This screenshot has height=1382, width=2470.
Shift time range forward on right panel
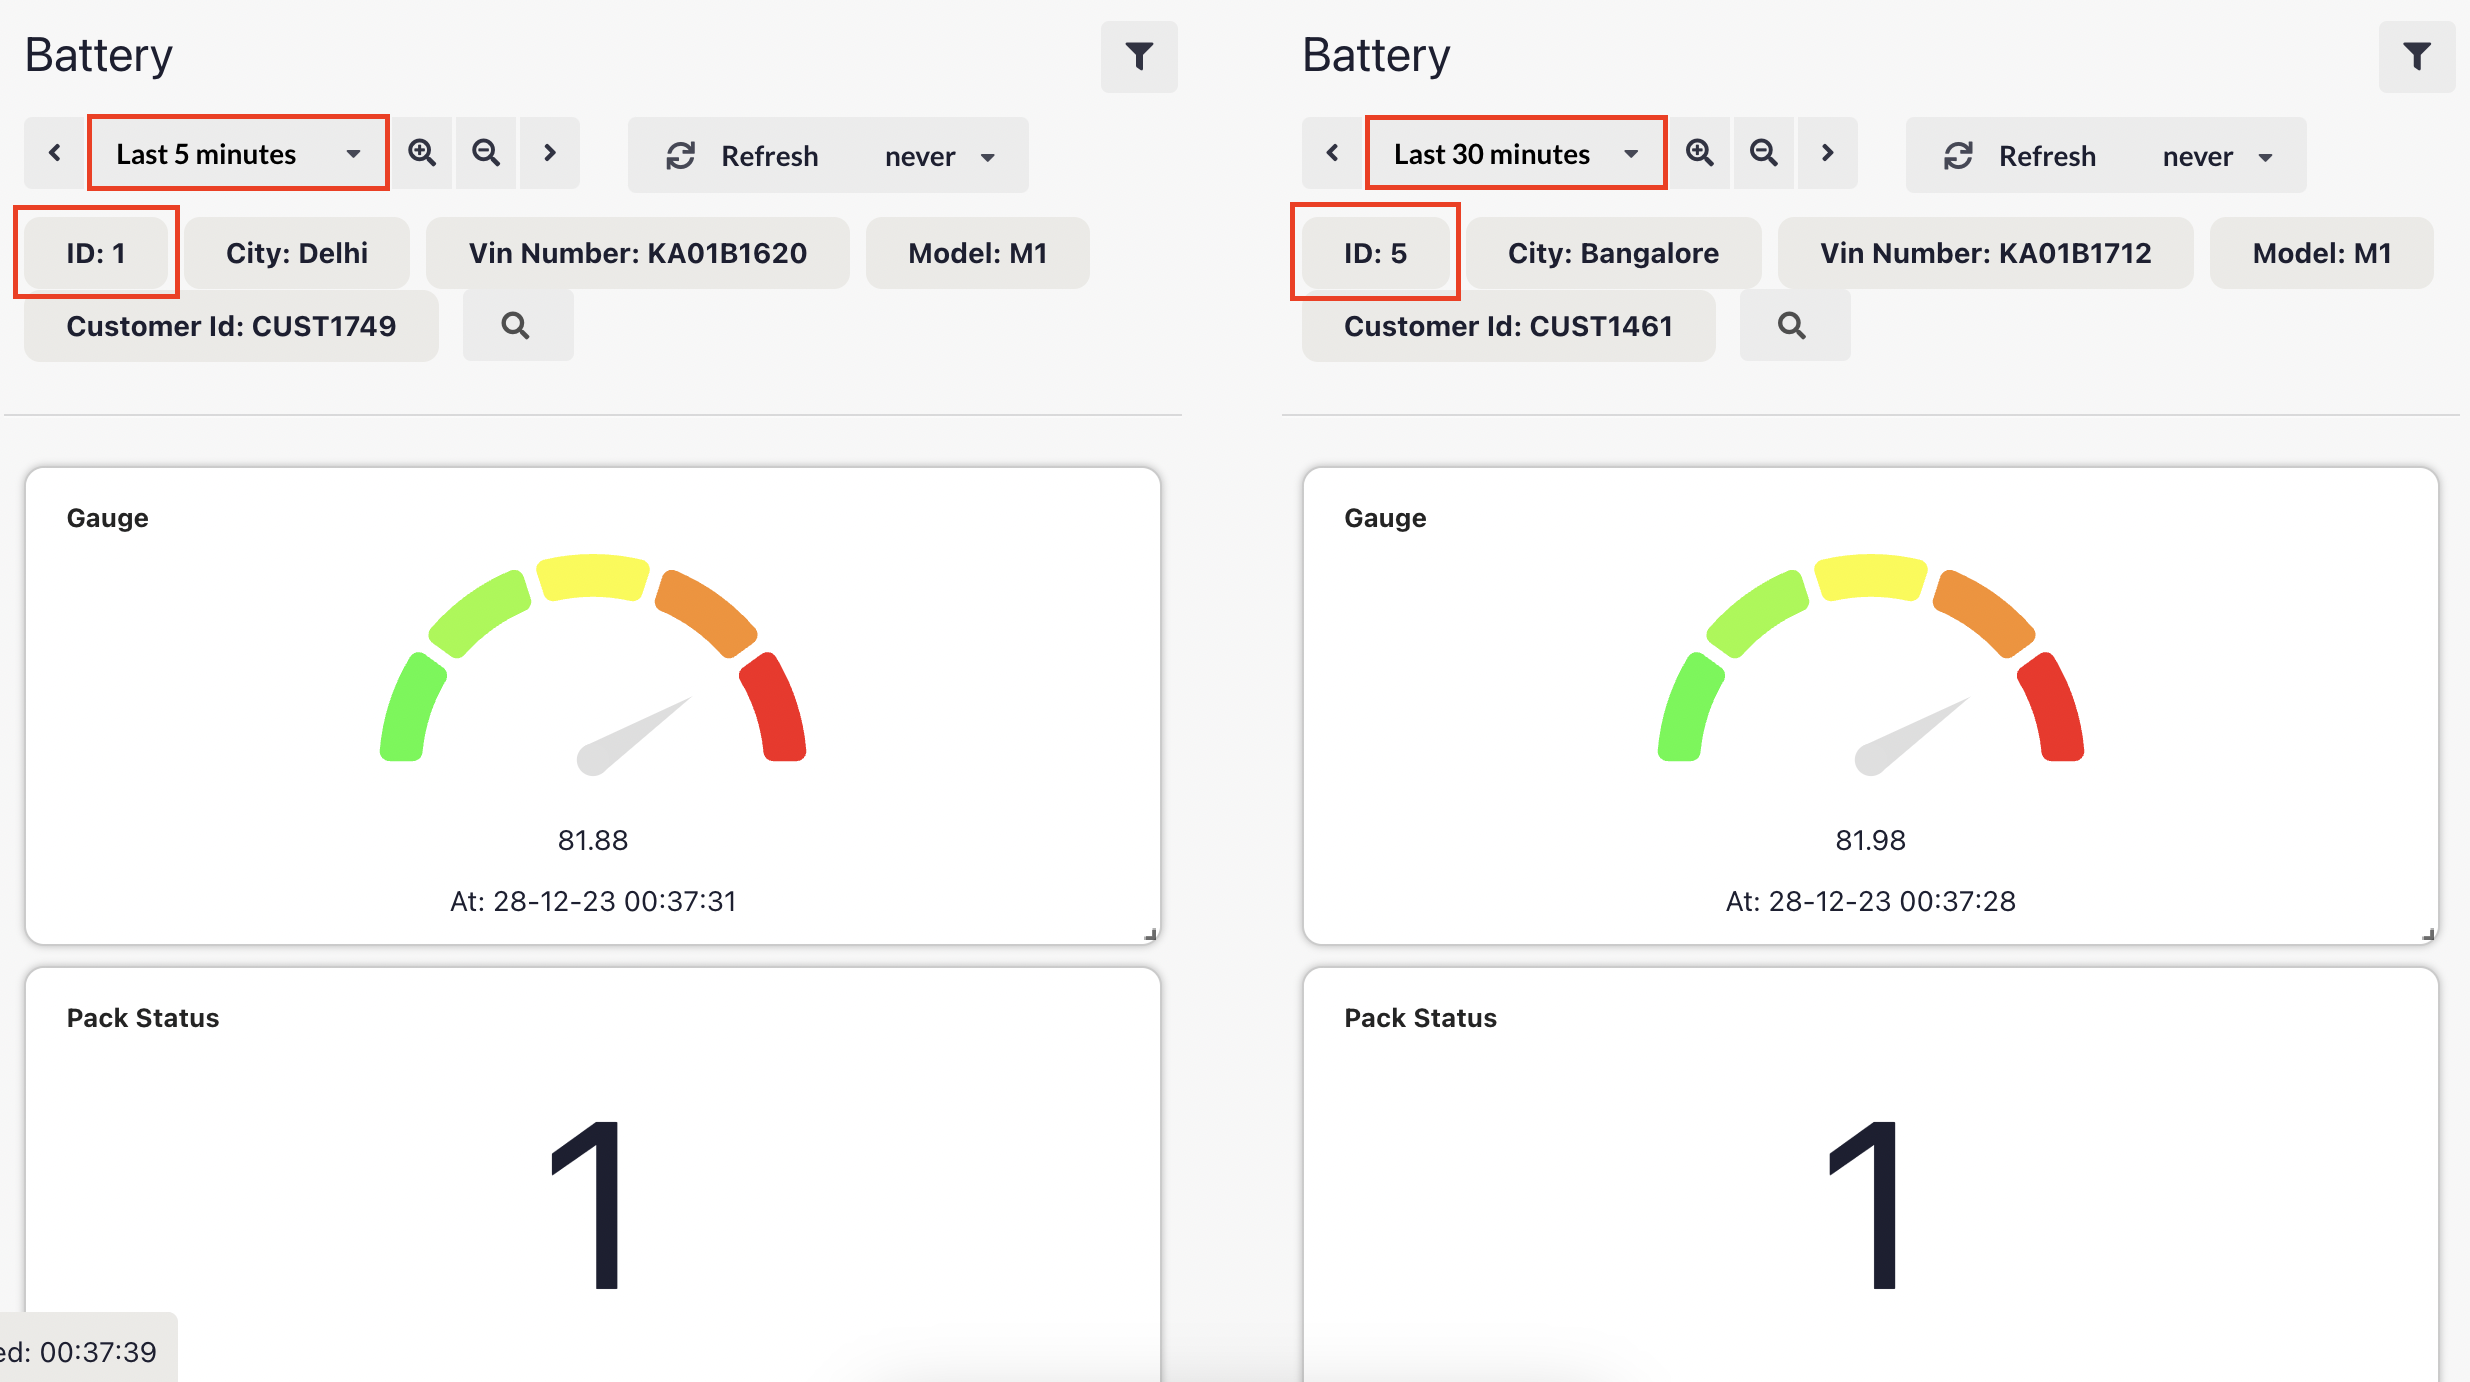point(1827,153)
